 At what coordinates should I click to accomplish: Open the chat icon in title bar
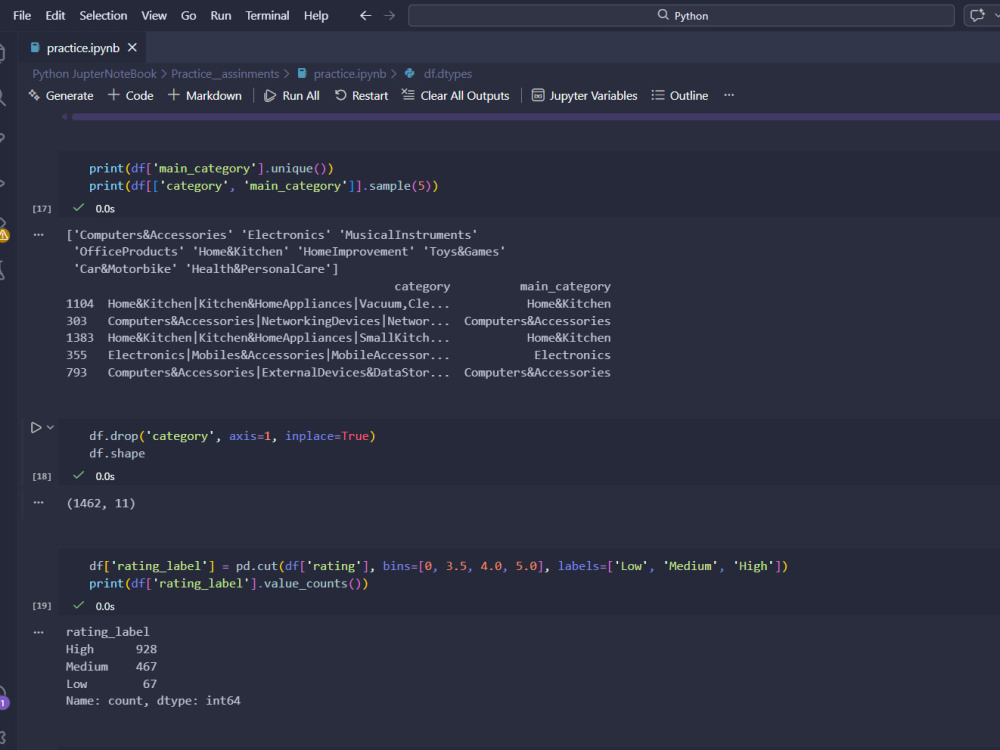[977, 15]
